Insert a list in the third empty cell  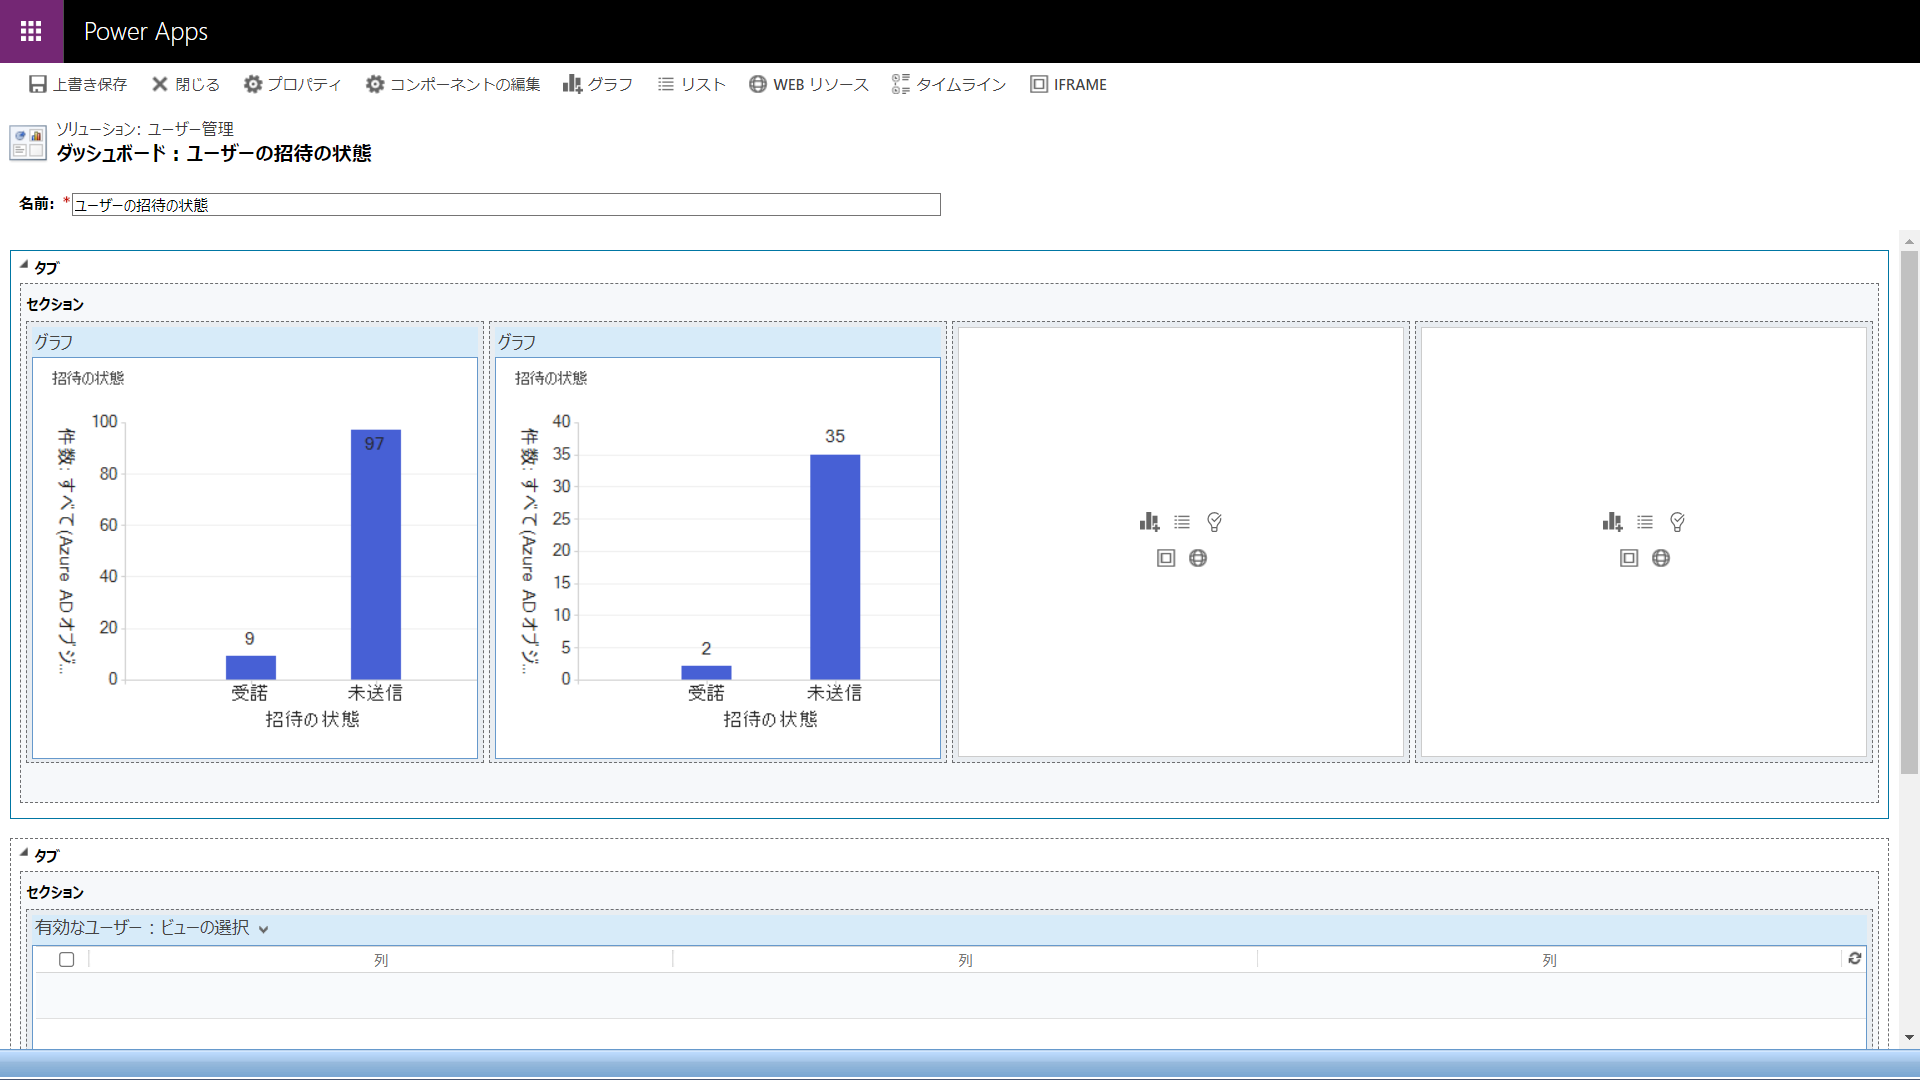[1182, 522]
